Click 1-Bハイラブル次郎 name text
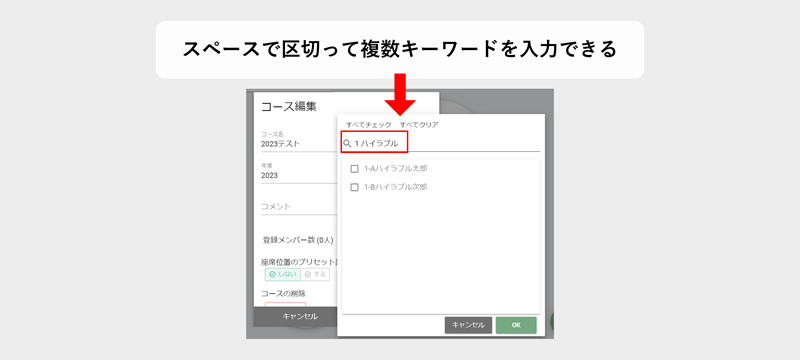Viewport: 800px width, 360px height. point(396,187)
